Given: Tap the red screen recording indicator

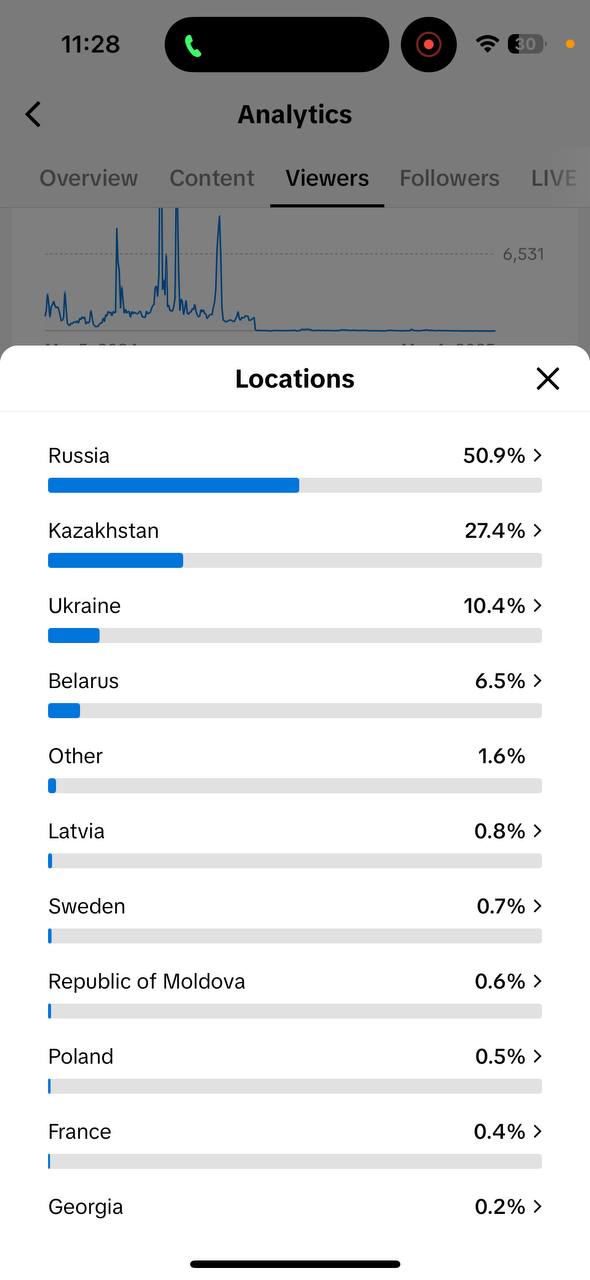Looking at the screenshot, I should 429,45.
